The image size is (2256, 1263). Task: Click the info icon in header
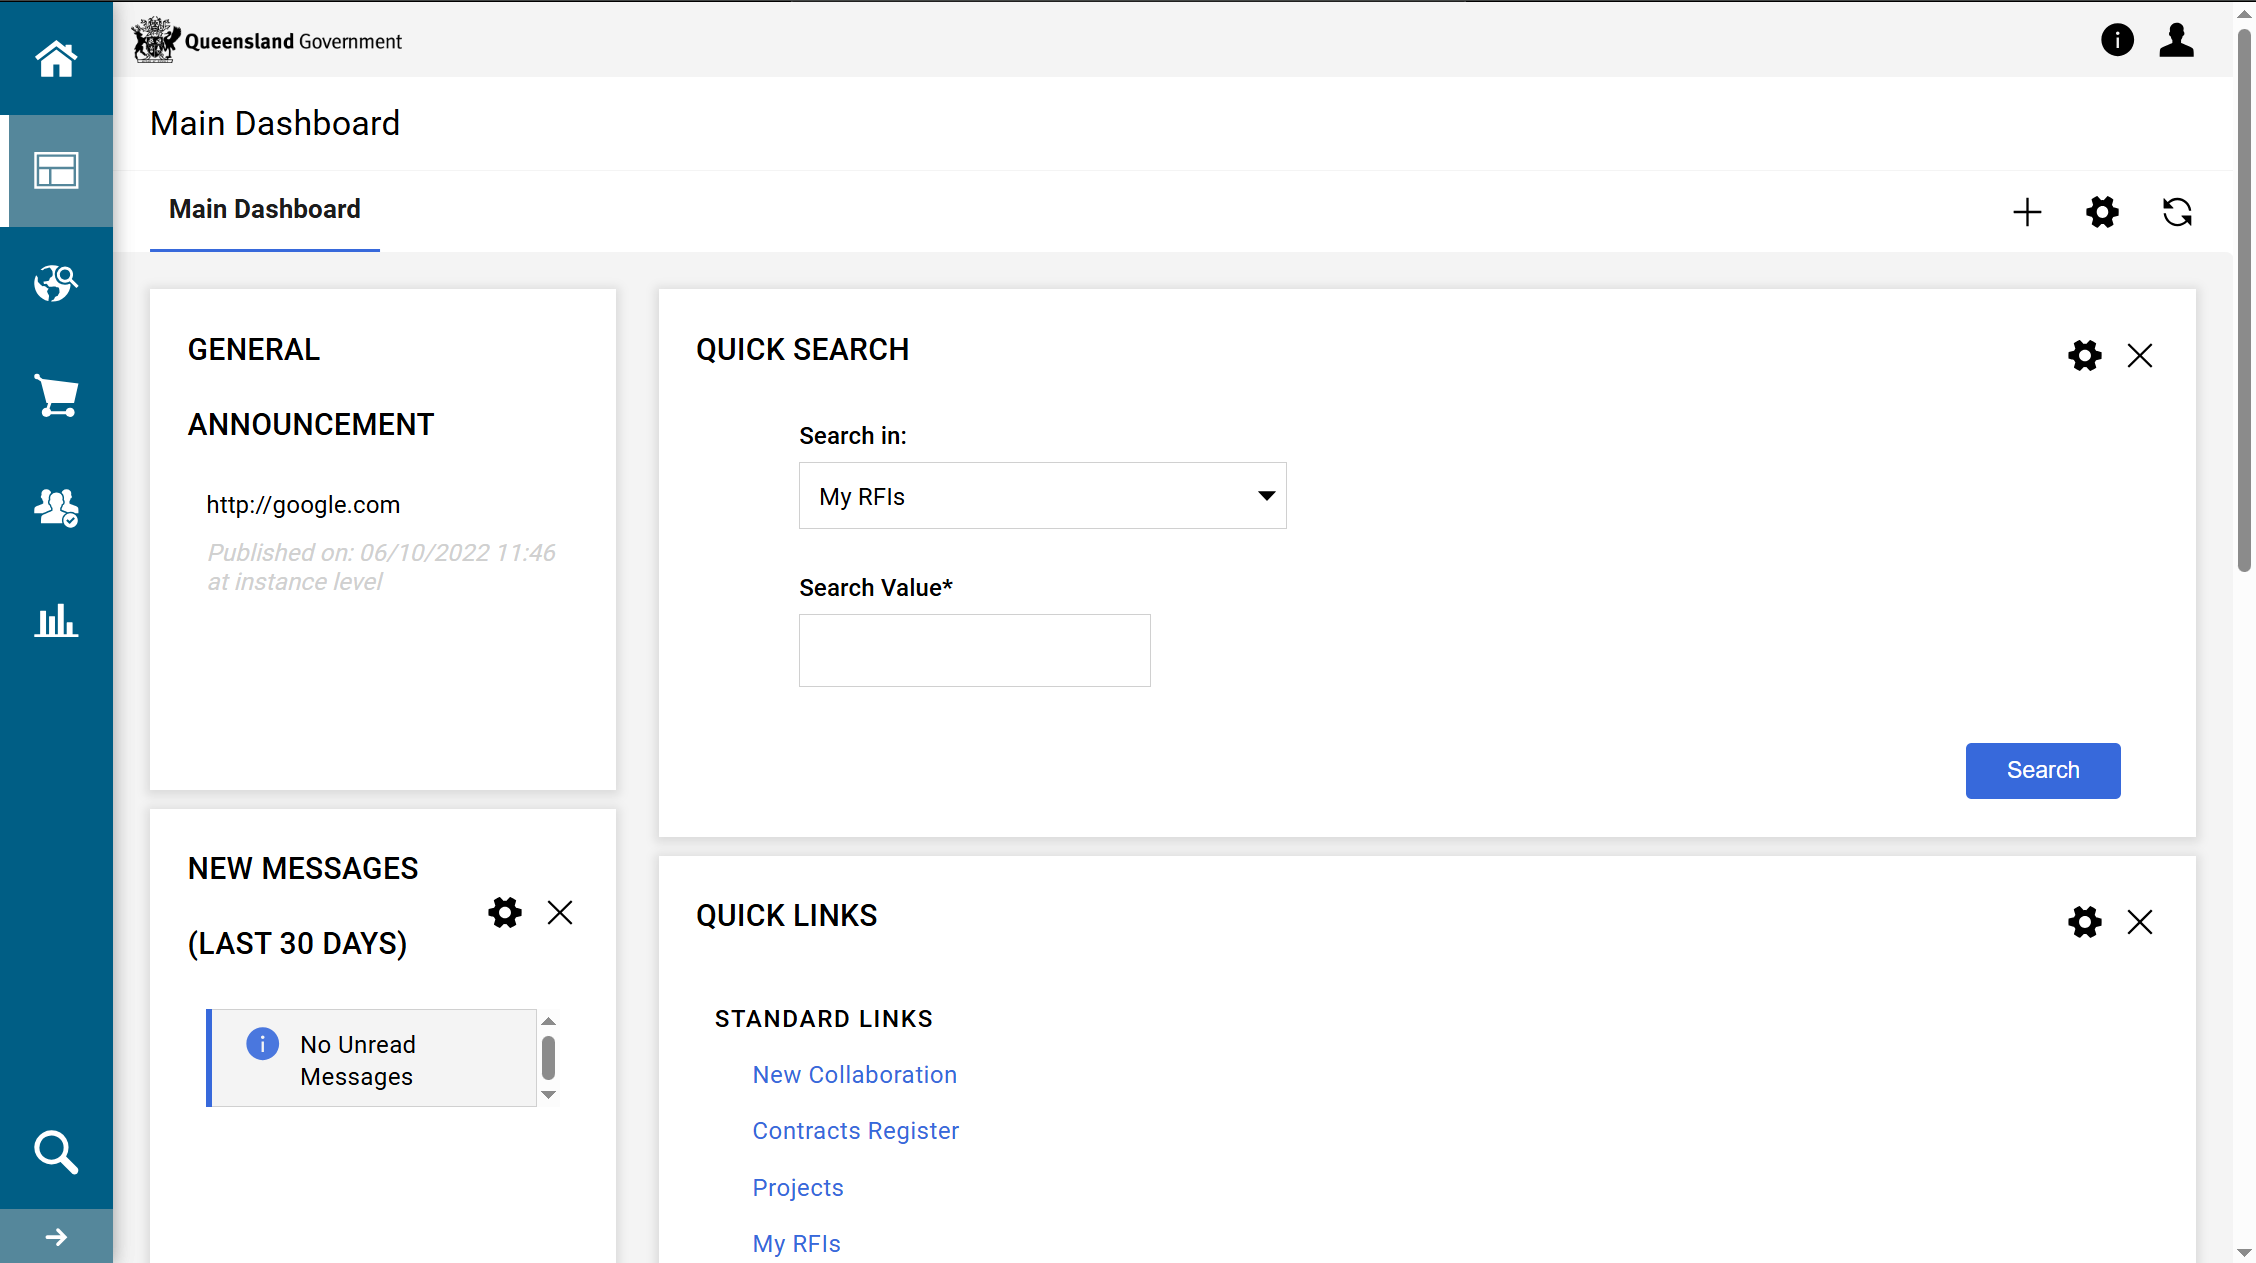(2117, 40)
